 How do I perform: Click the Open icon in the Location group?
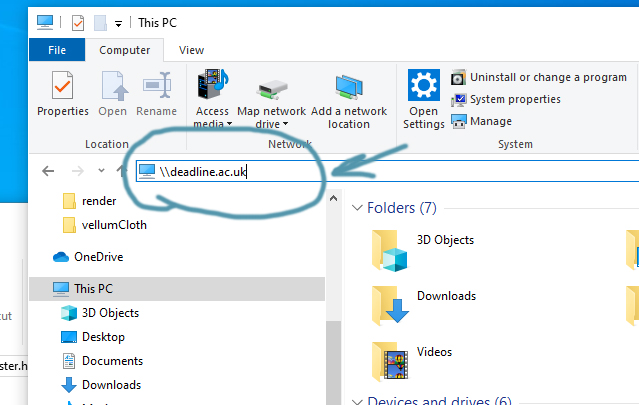113,86
